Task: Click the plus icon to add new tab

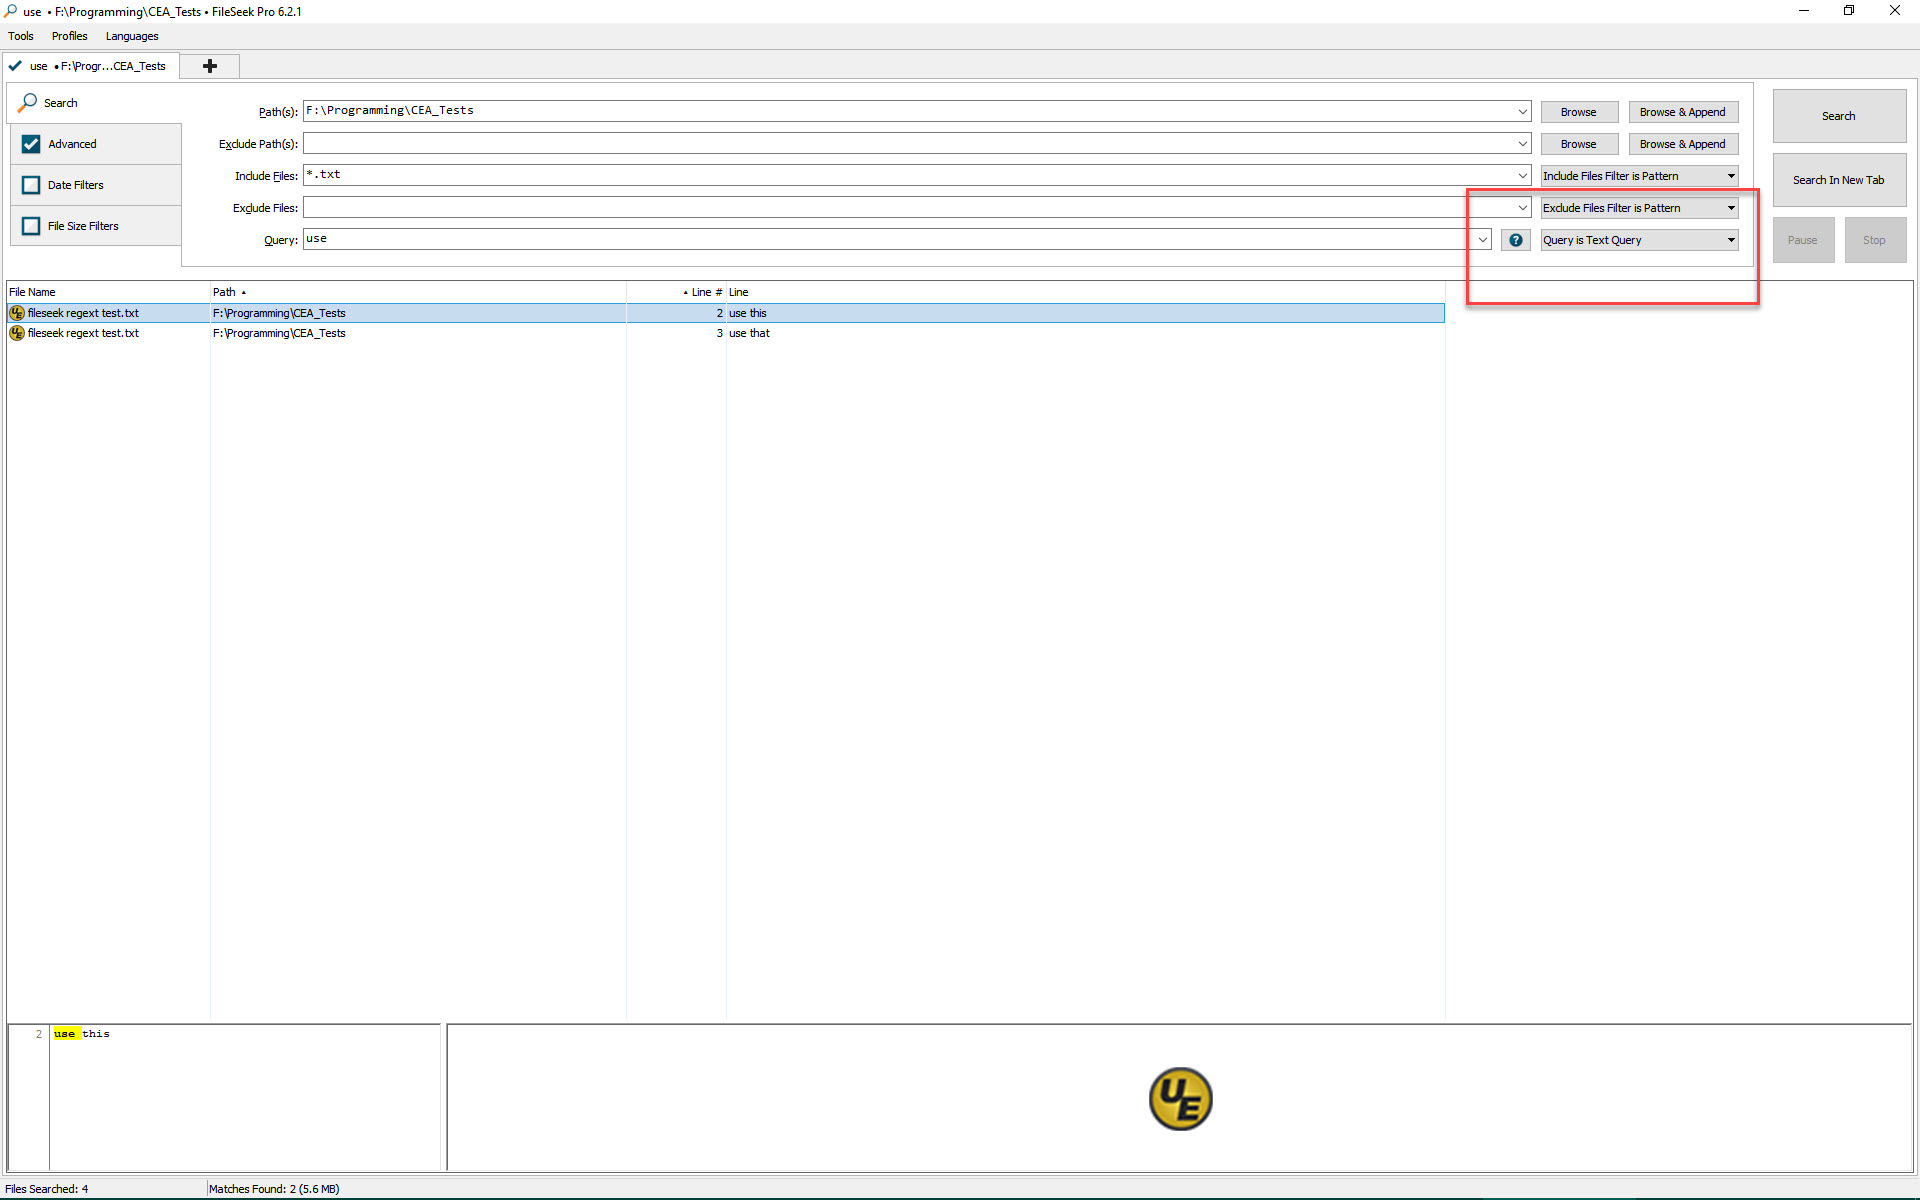Action: [210, 66]
